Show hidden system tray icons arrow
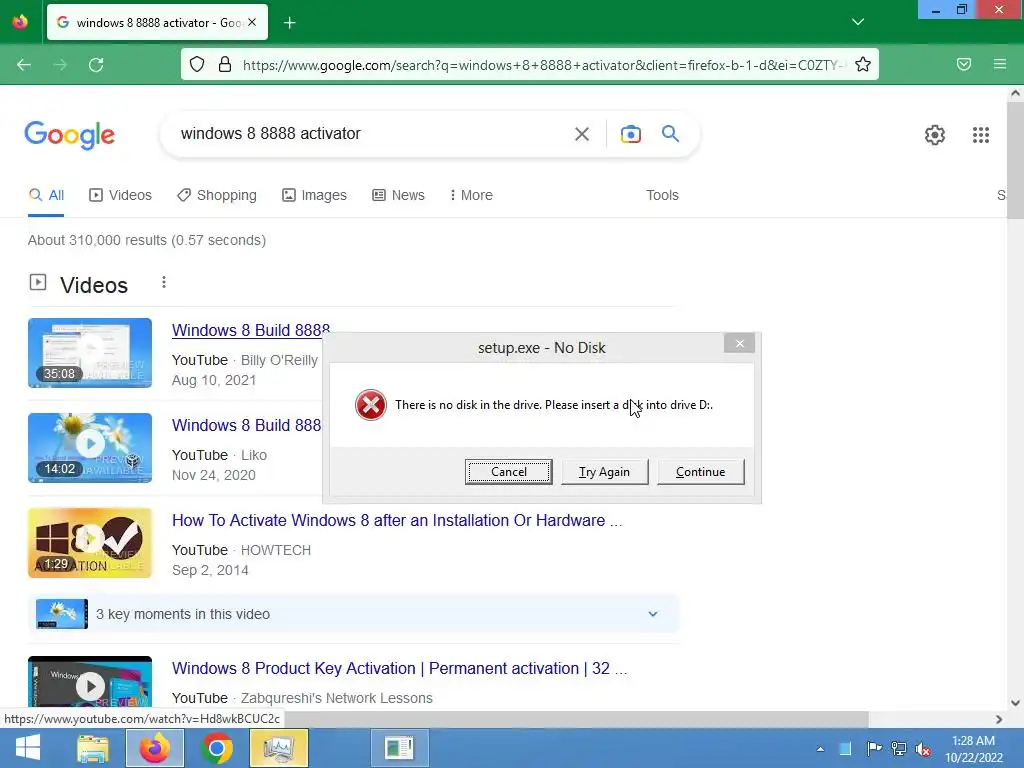1024x768 pixels. tap(820, 749)
